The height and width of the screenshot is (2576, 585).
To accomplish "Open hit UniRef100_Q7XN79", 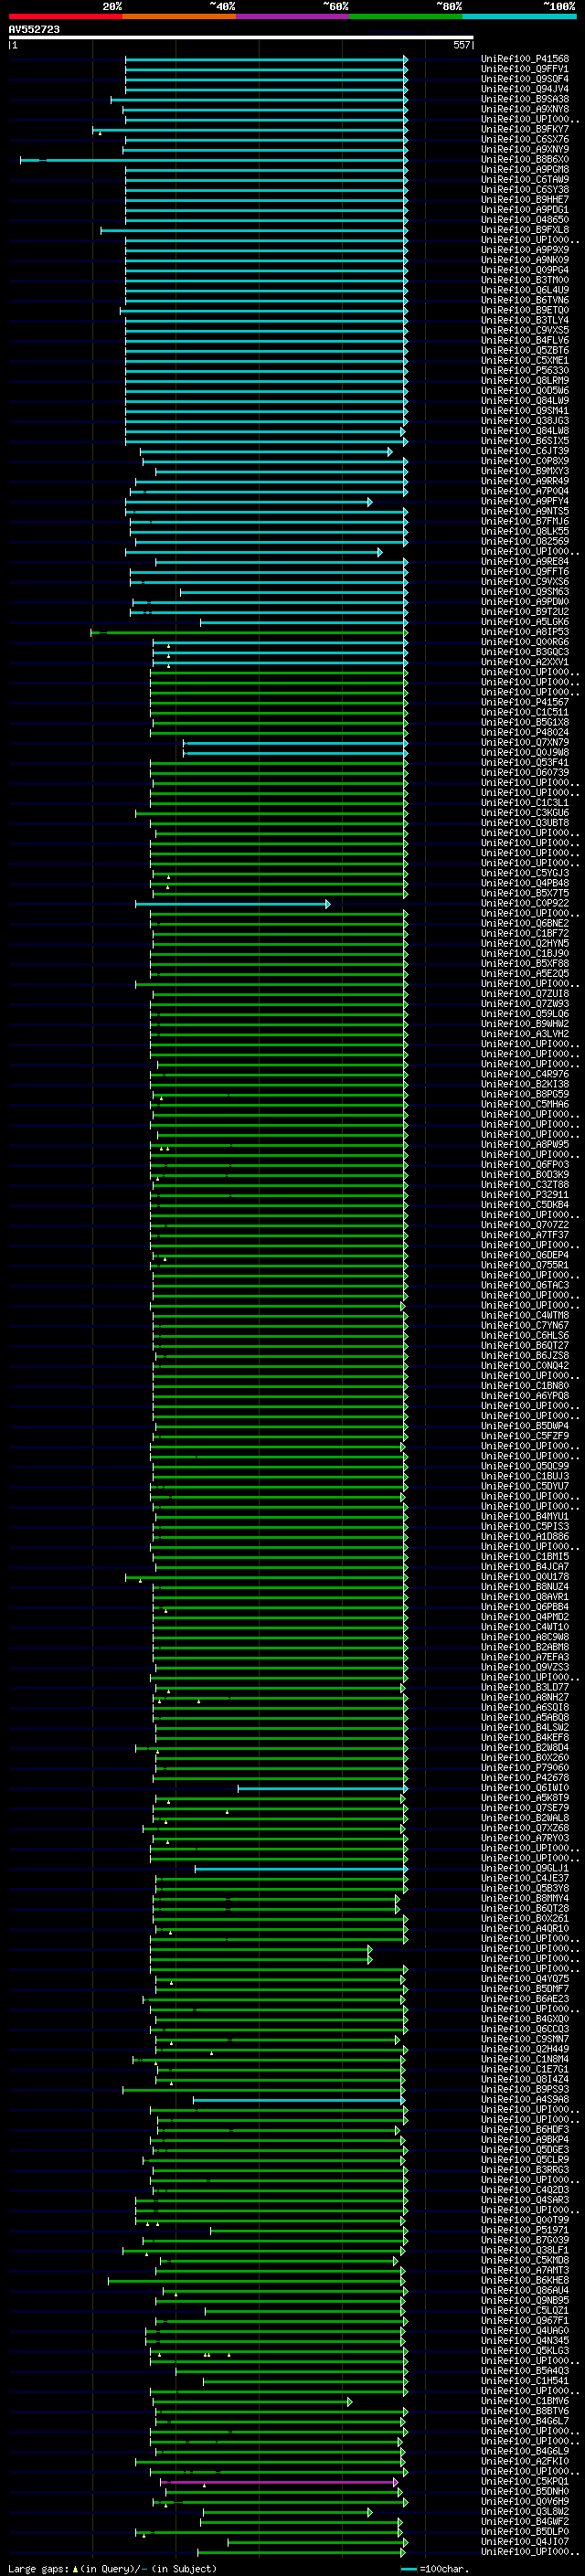I will (x=525, y=743).
